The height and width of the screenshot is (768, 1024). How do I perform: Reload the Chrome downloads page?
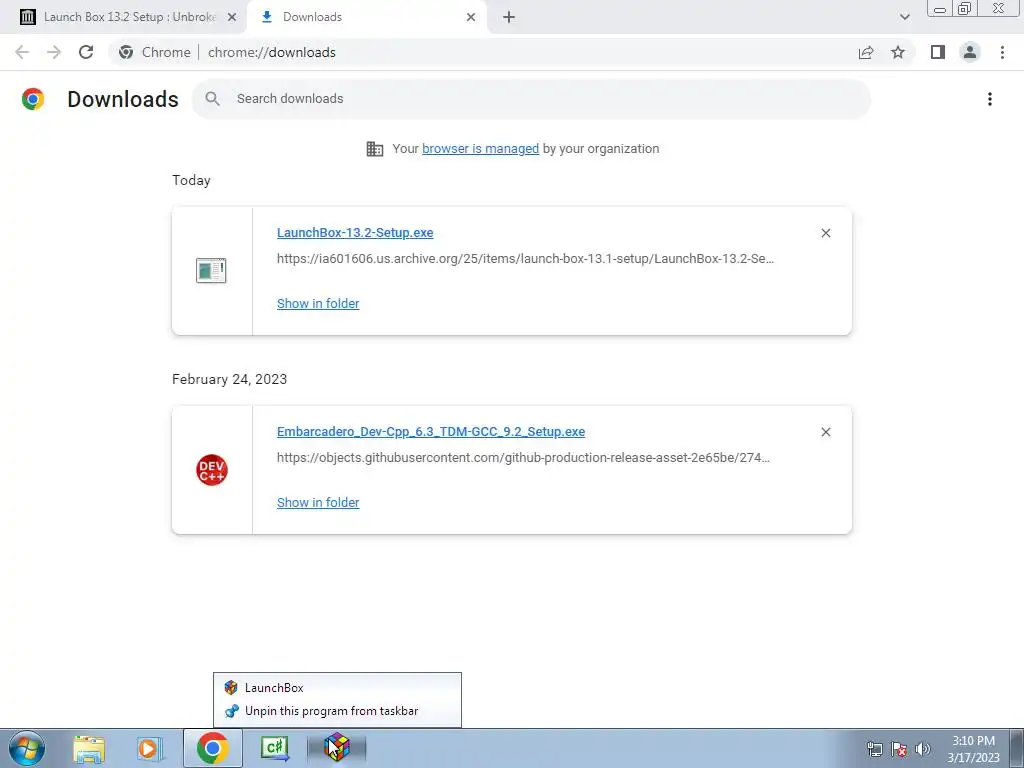(86, 52)
